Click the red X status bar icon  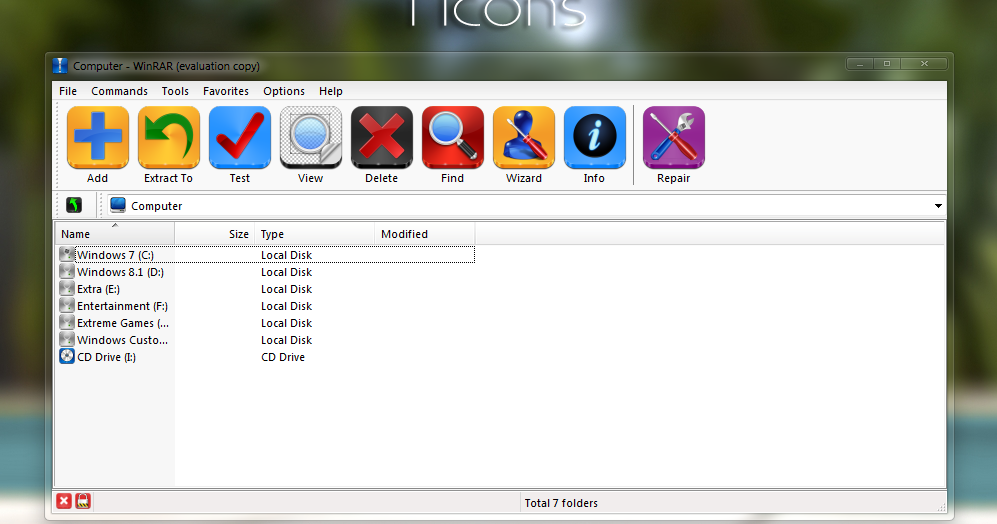click(64, 501)
